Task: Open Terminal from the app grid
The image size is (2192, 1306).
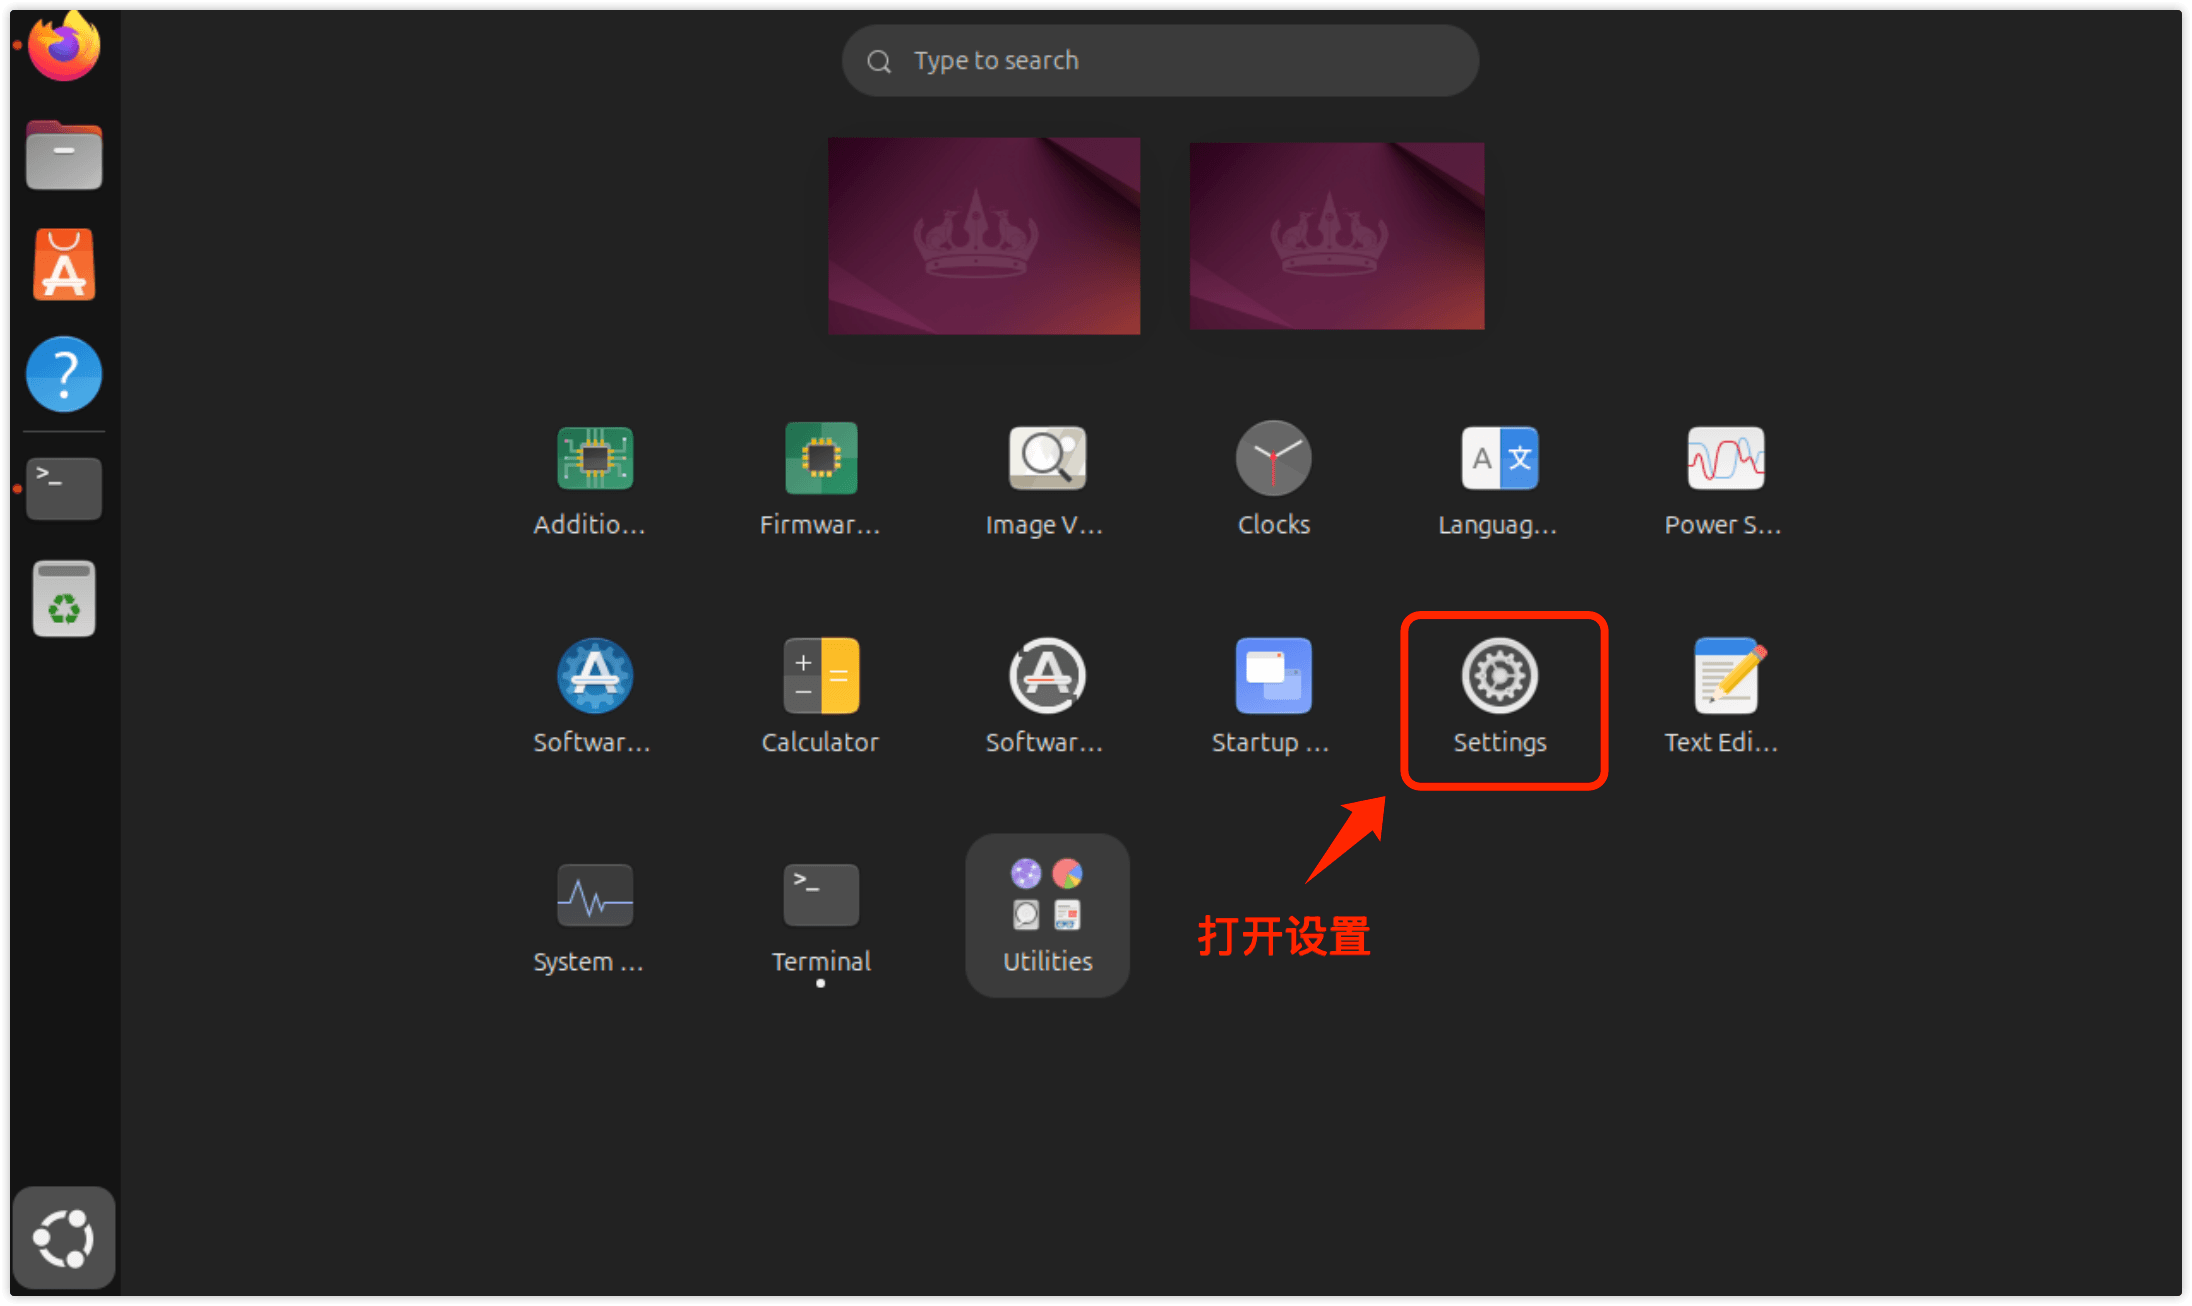Action: click(x=820, y=896)
